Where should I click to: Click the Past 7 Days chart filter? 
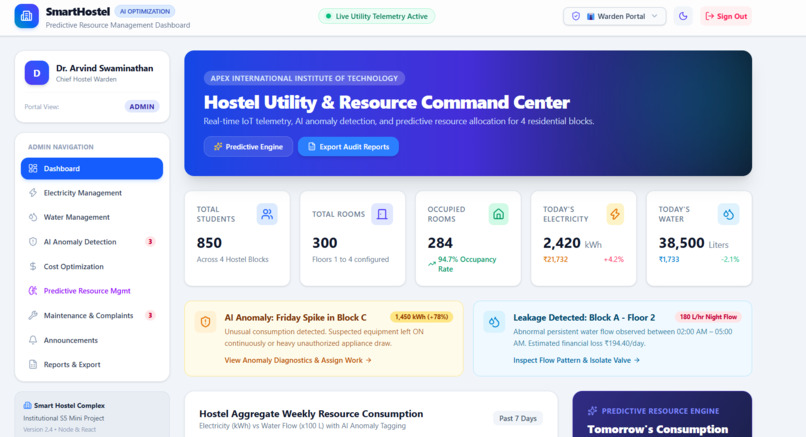click(518, 418)
